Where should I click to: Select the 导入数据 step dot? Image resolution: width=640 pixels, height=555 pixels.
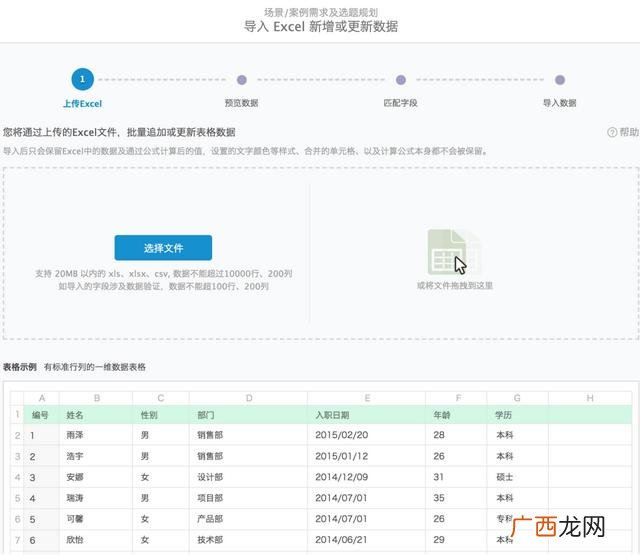(x=560, y=80)
